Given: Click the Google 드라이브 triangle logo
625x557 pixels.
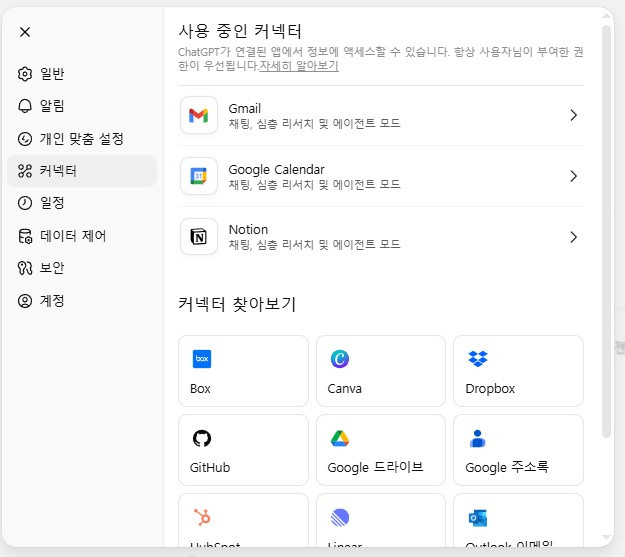Looking at the screenshot, I should 340,438.
